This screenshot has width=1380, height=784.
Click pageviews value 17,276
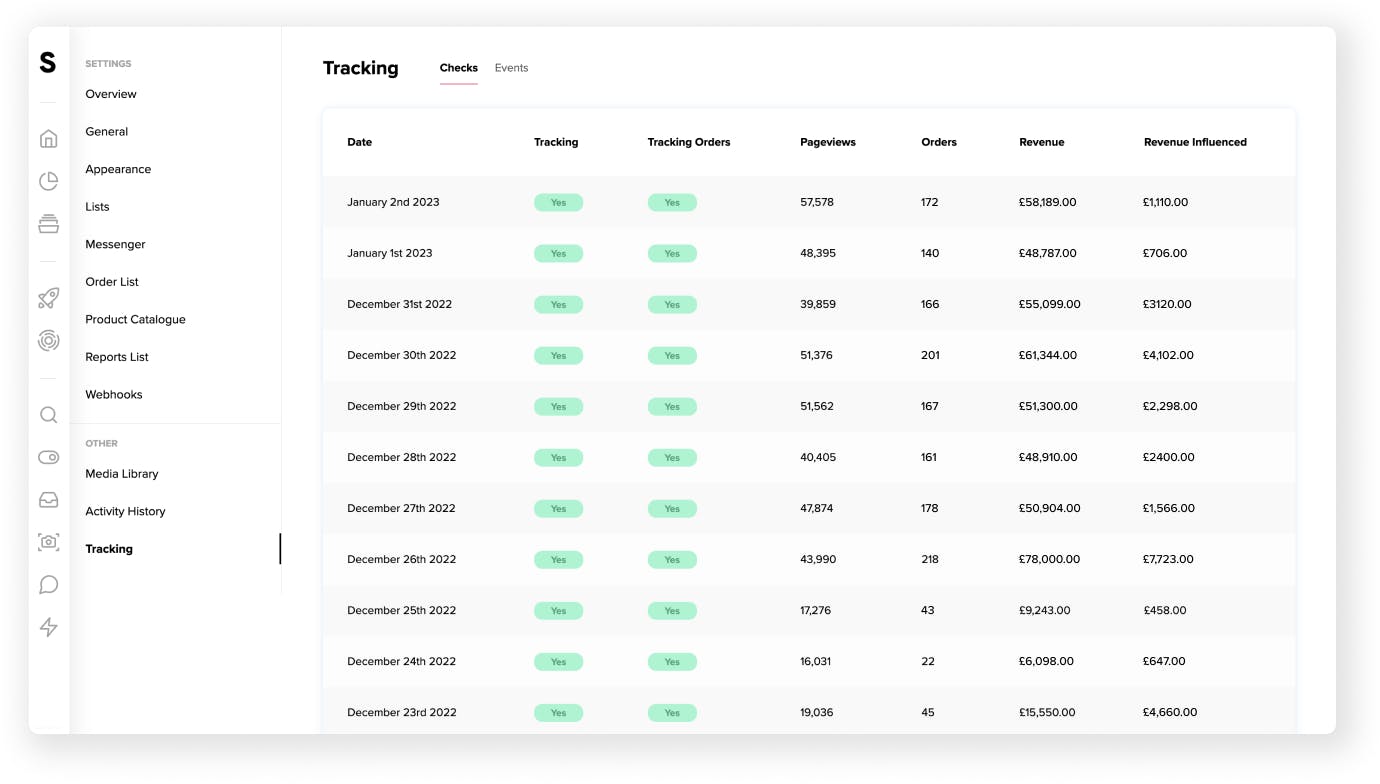[816, 610]
